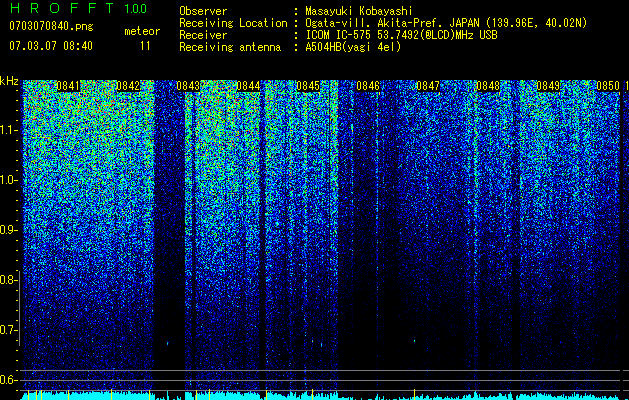Click the 0841 time marker
The height and width of the screenshot is (400, 629).
point(68,86)
